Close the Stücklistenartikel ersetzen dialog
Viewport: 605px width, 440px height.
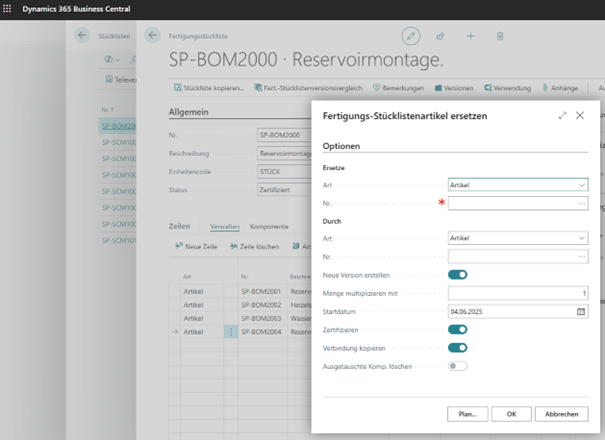(x=580, y=115)
